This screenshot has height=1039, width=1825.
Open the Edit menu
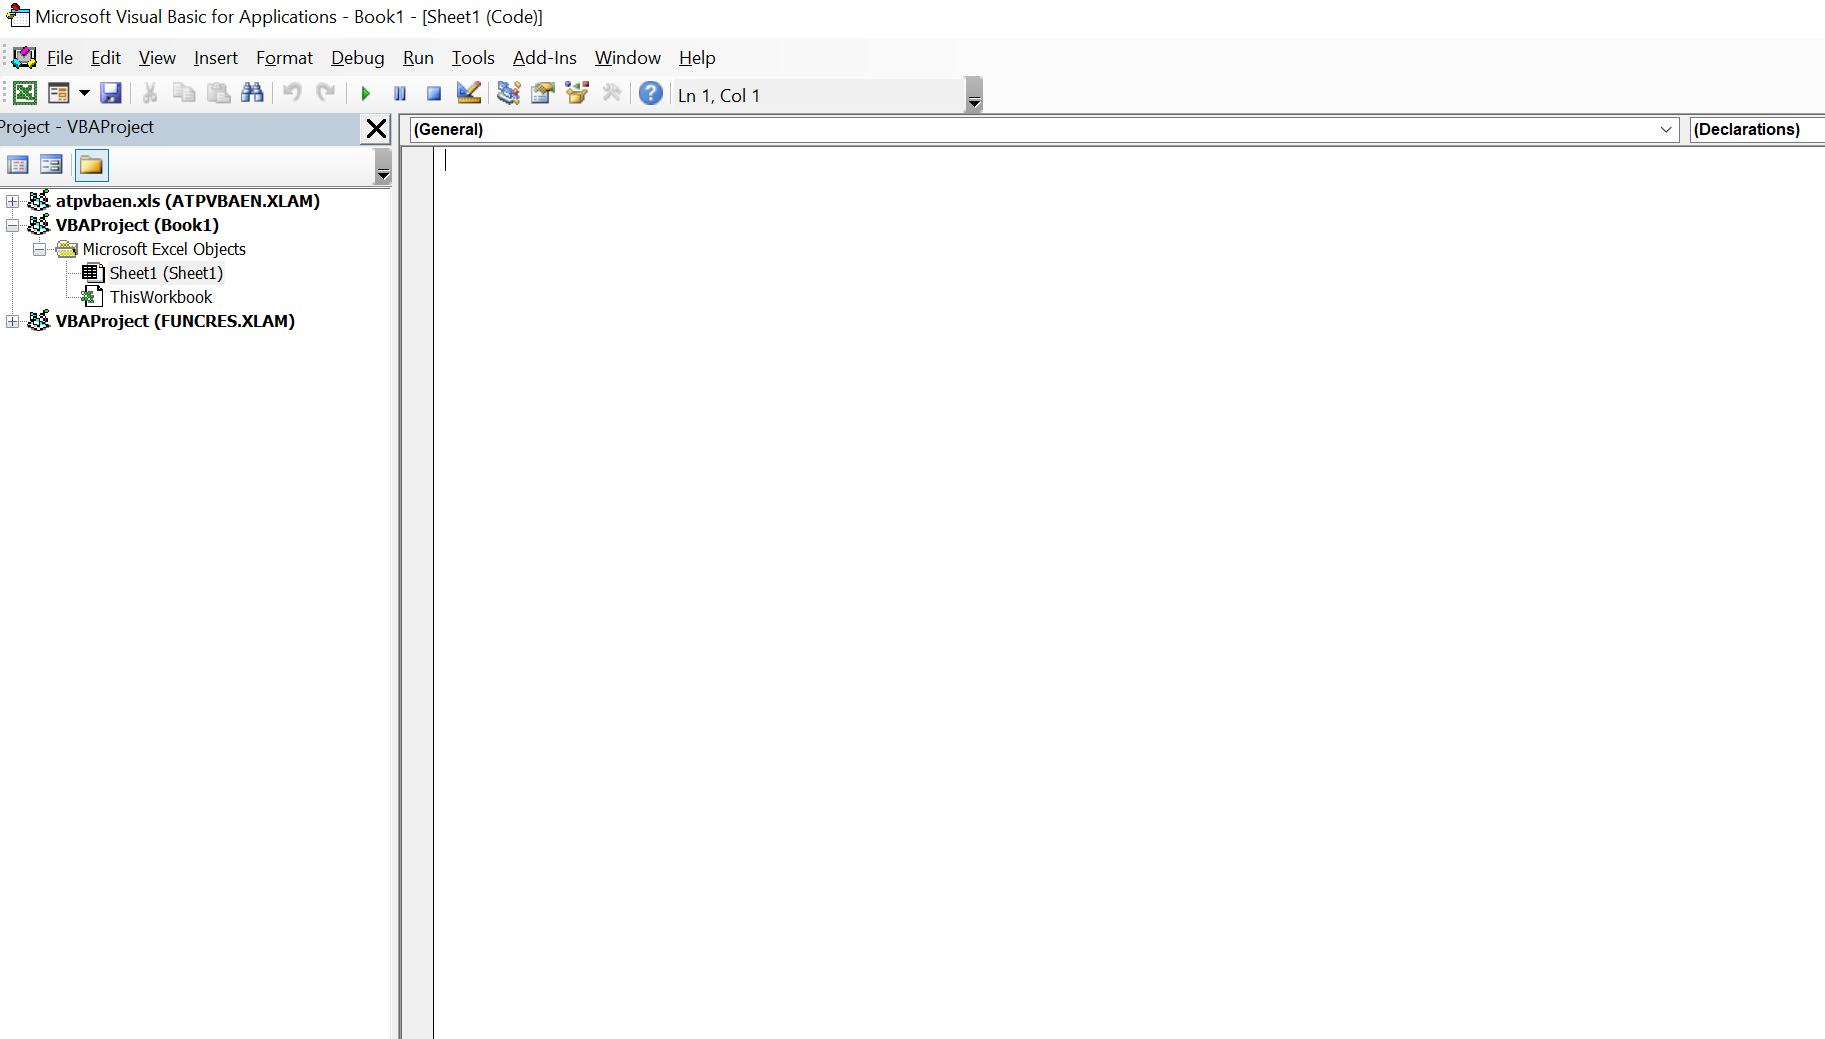pyautogui.click(x=106, y=58)
